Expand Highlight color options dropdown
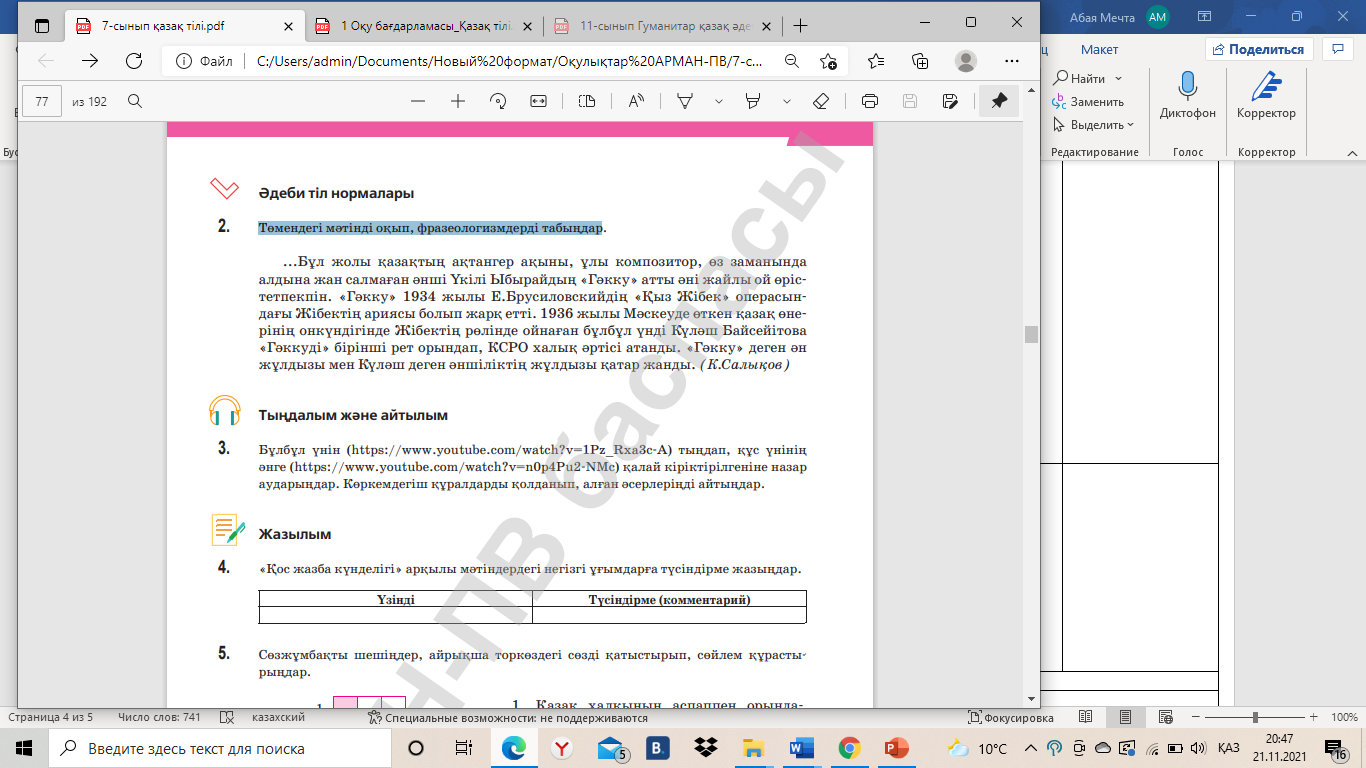This screenshot has width=1366, height=768. click(787, 102)
